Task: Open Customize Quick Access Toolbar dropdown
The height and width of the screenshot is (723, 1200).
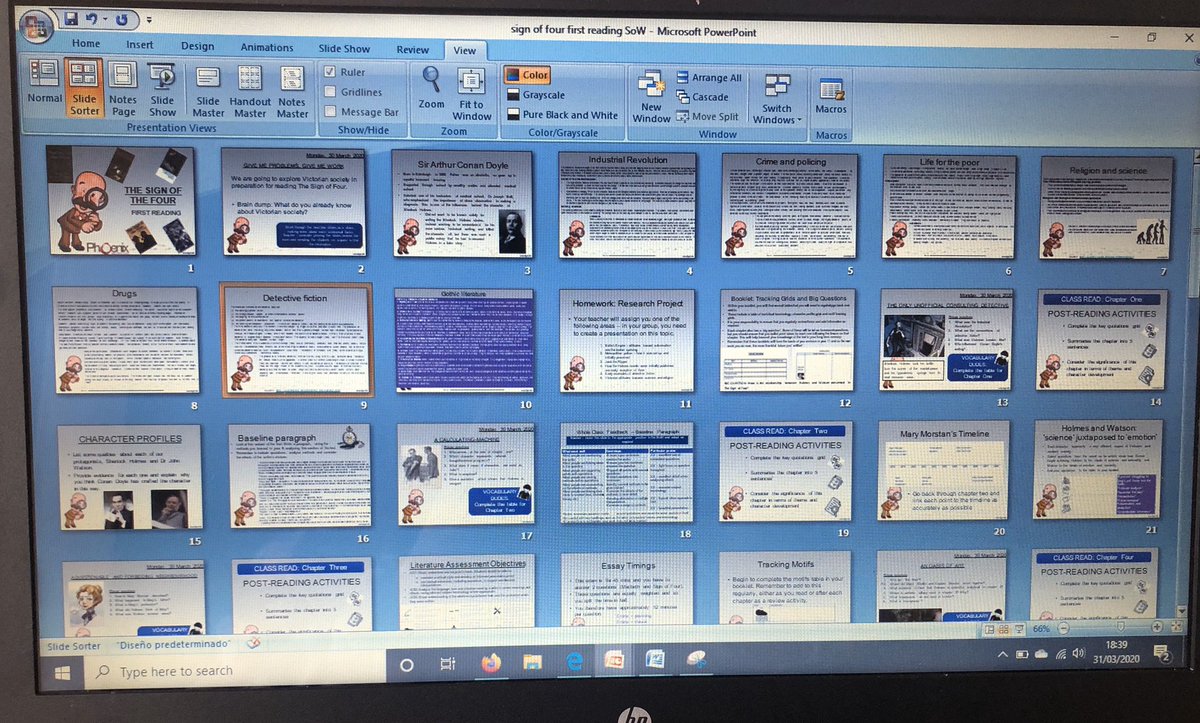Action: [148, 20]
